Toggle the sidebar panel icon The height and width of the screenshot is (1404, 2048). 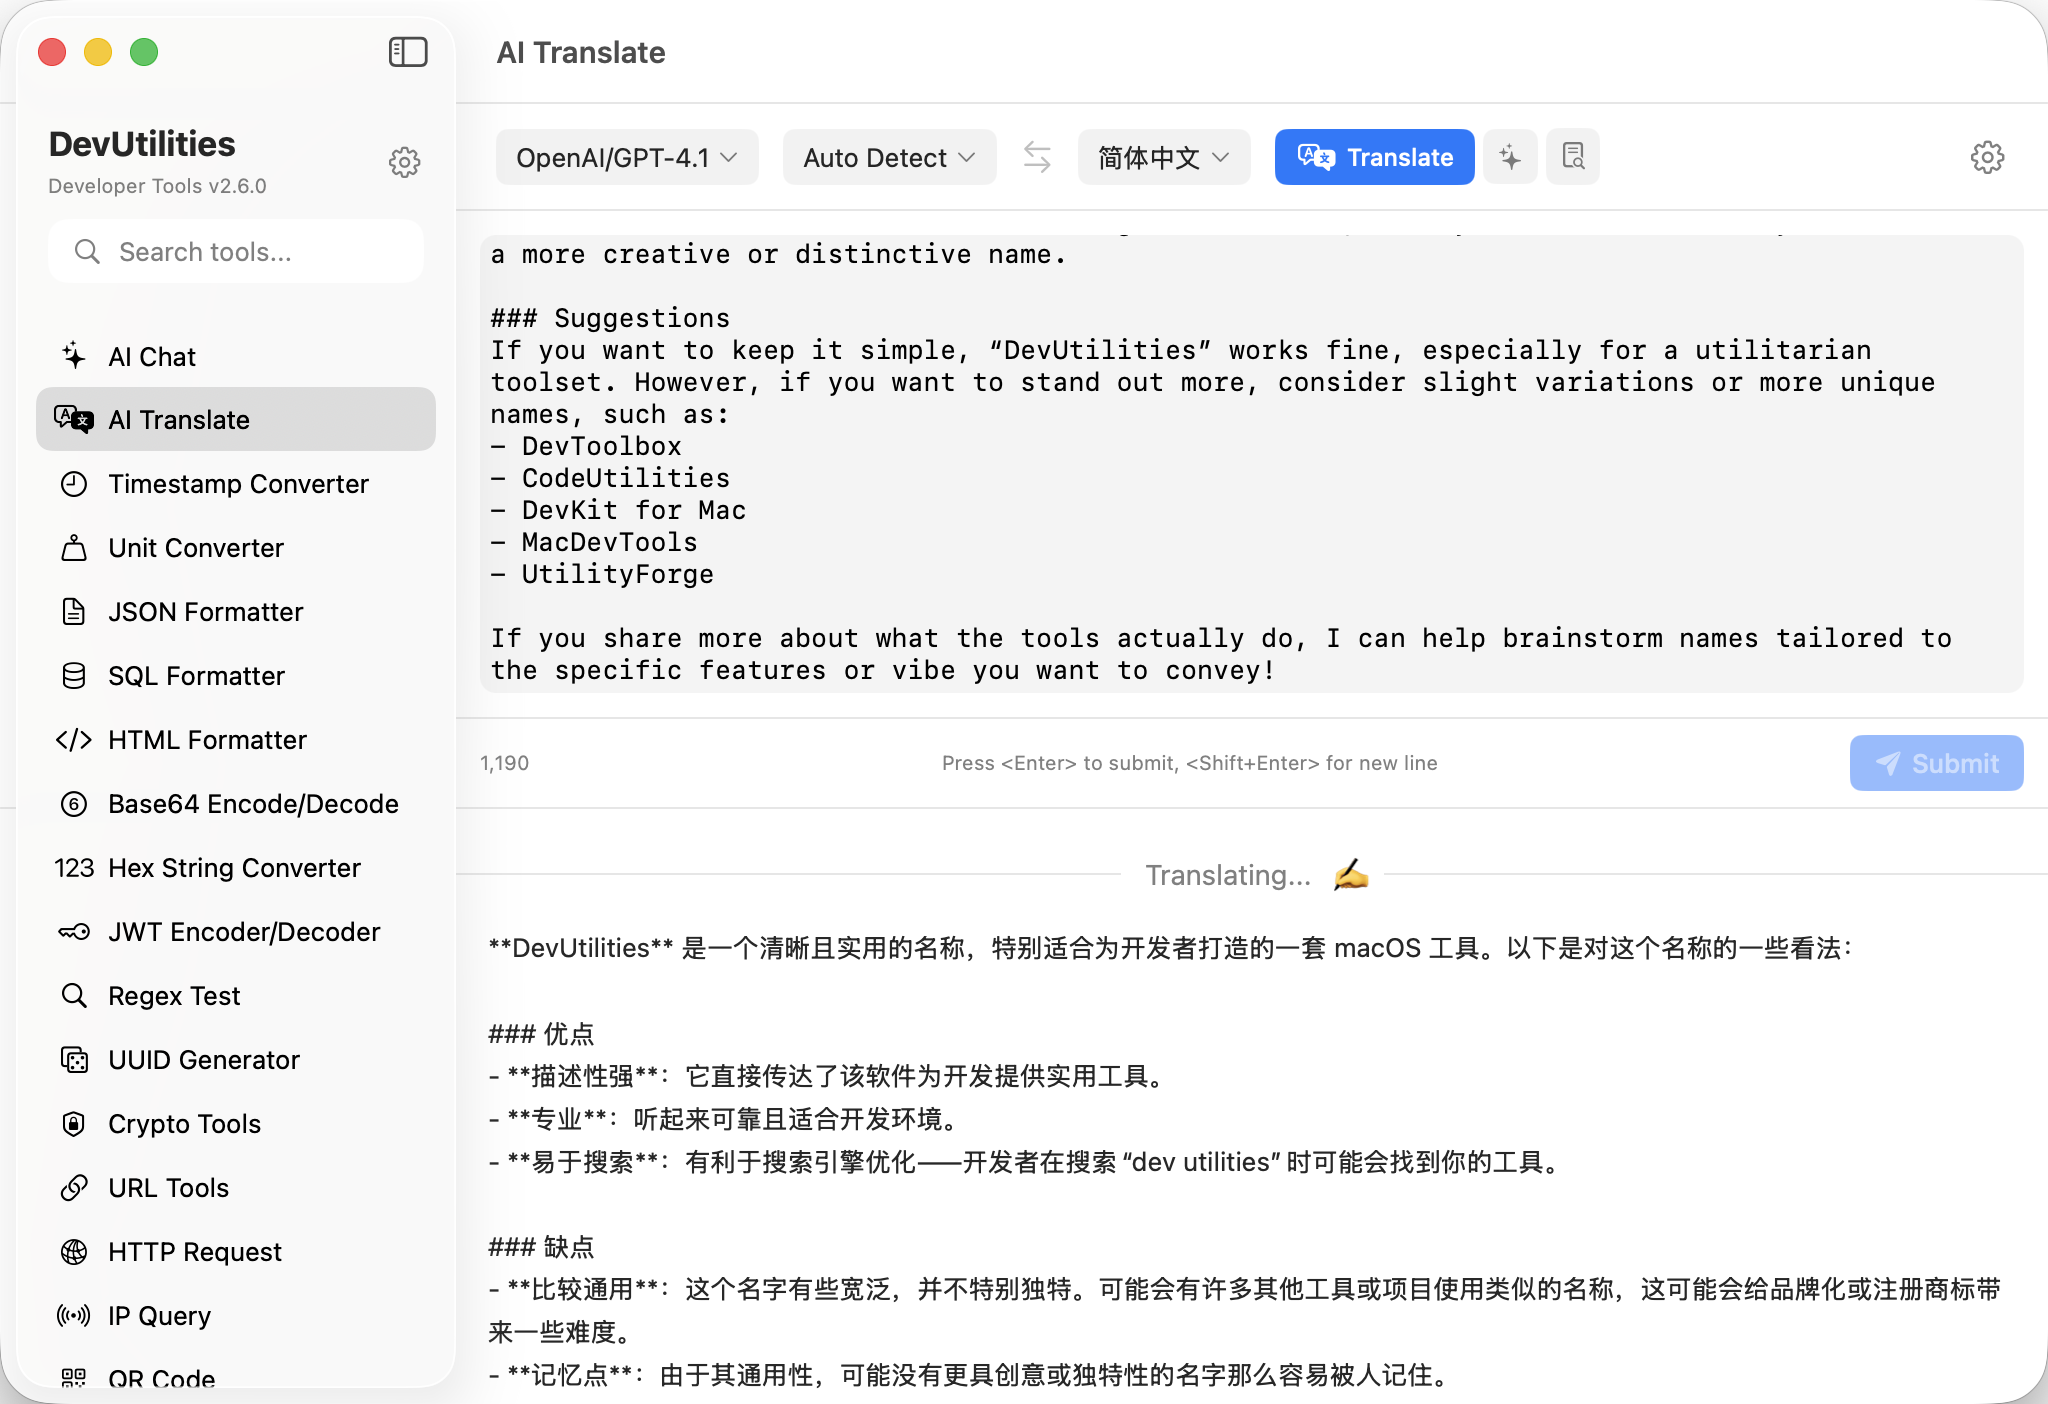point(407,52)
